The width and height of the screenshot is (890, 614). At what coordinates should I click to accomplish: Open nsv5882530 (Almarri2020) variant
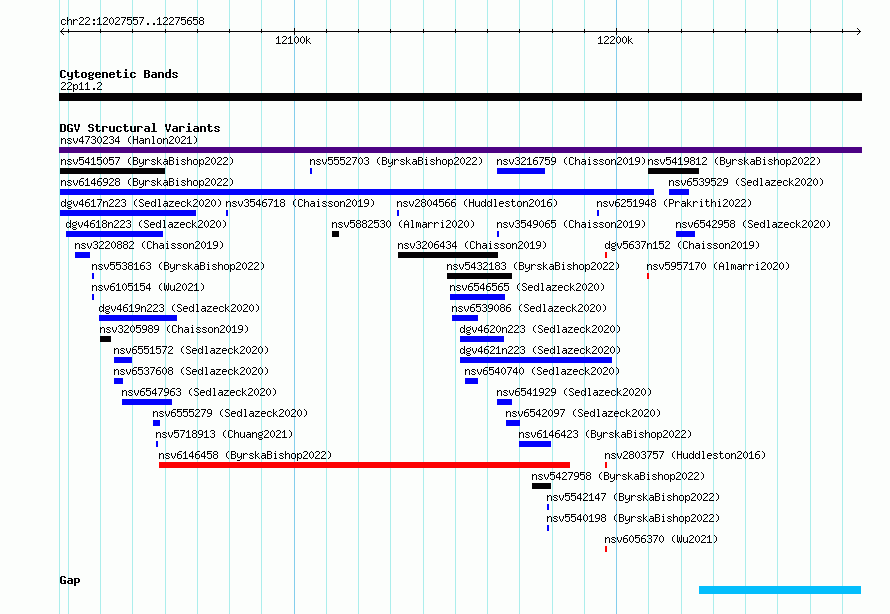pyautogui.click(x=403, y=224)
